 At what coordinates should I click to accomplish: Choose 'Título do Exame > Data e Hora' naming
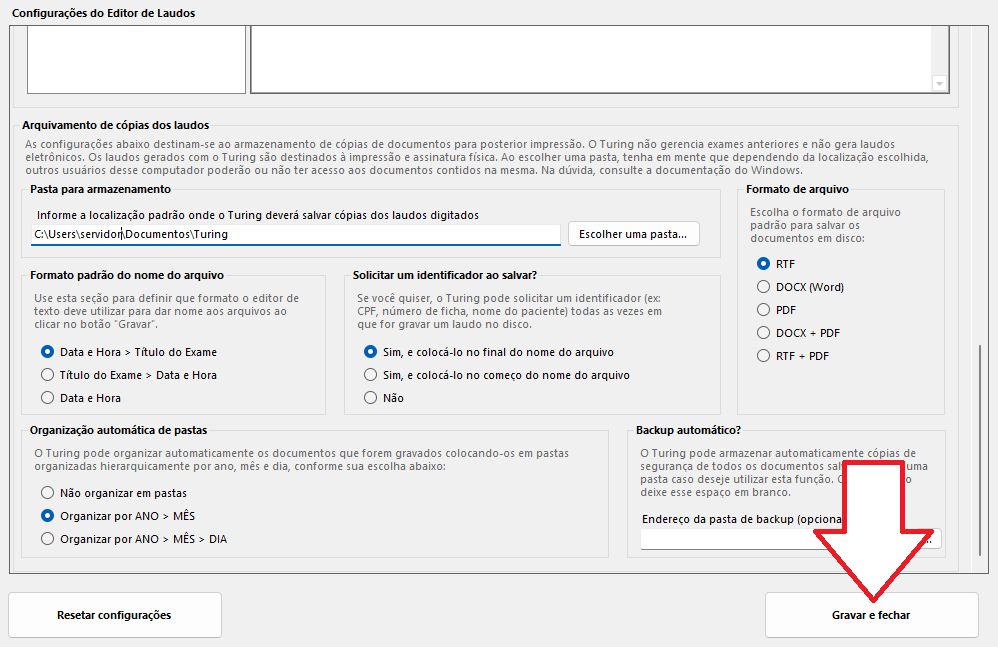[47, 375]
